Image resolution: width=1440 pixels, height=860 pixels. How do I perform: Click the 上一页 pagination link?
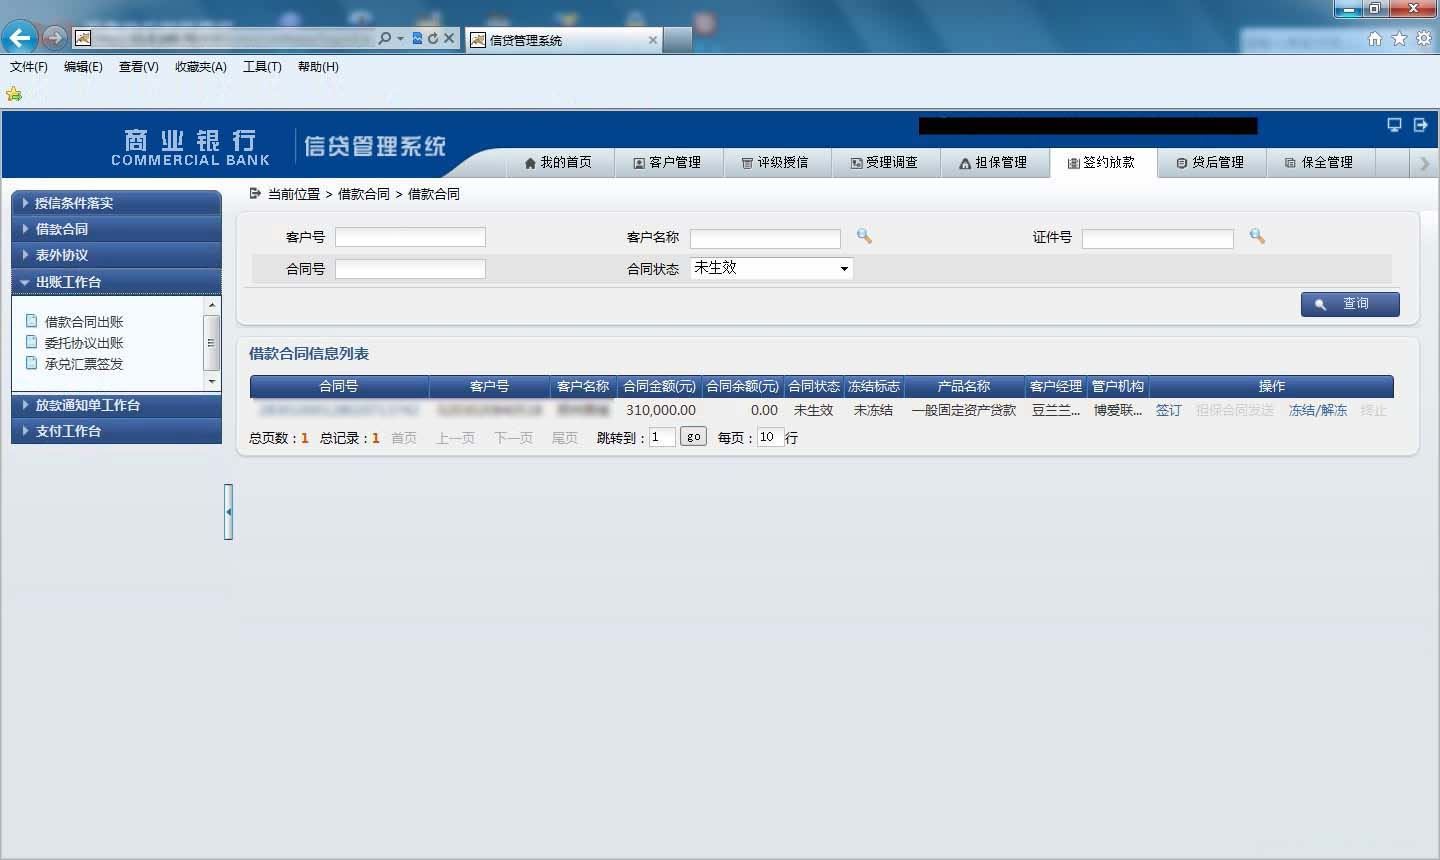[x=456, y=438]
